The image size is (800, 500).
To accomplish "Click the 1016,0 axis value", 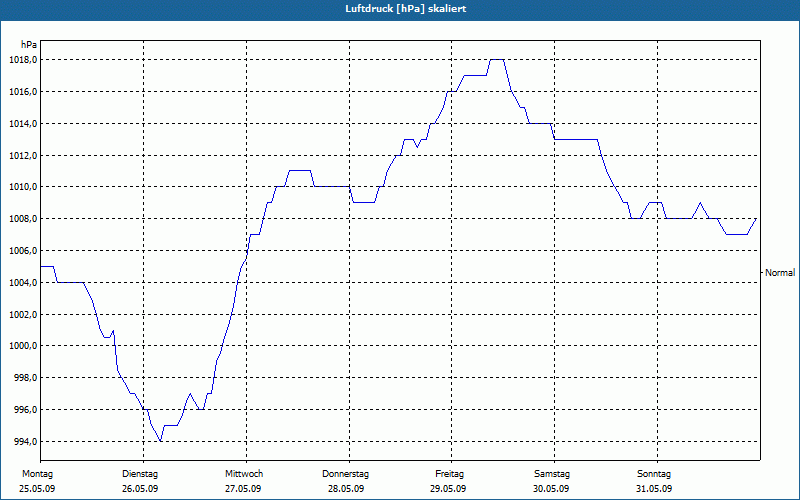I will click(x=22, y=92).
